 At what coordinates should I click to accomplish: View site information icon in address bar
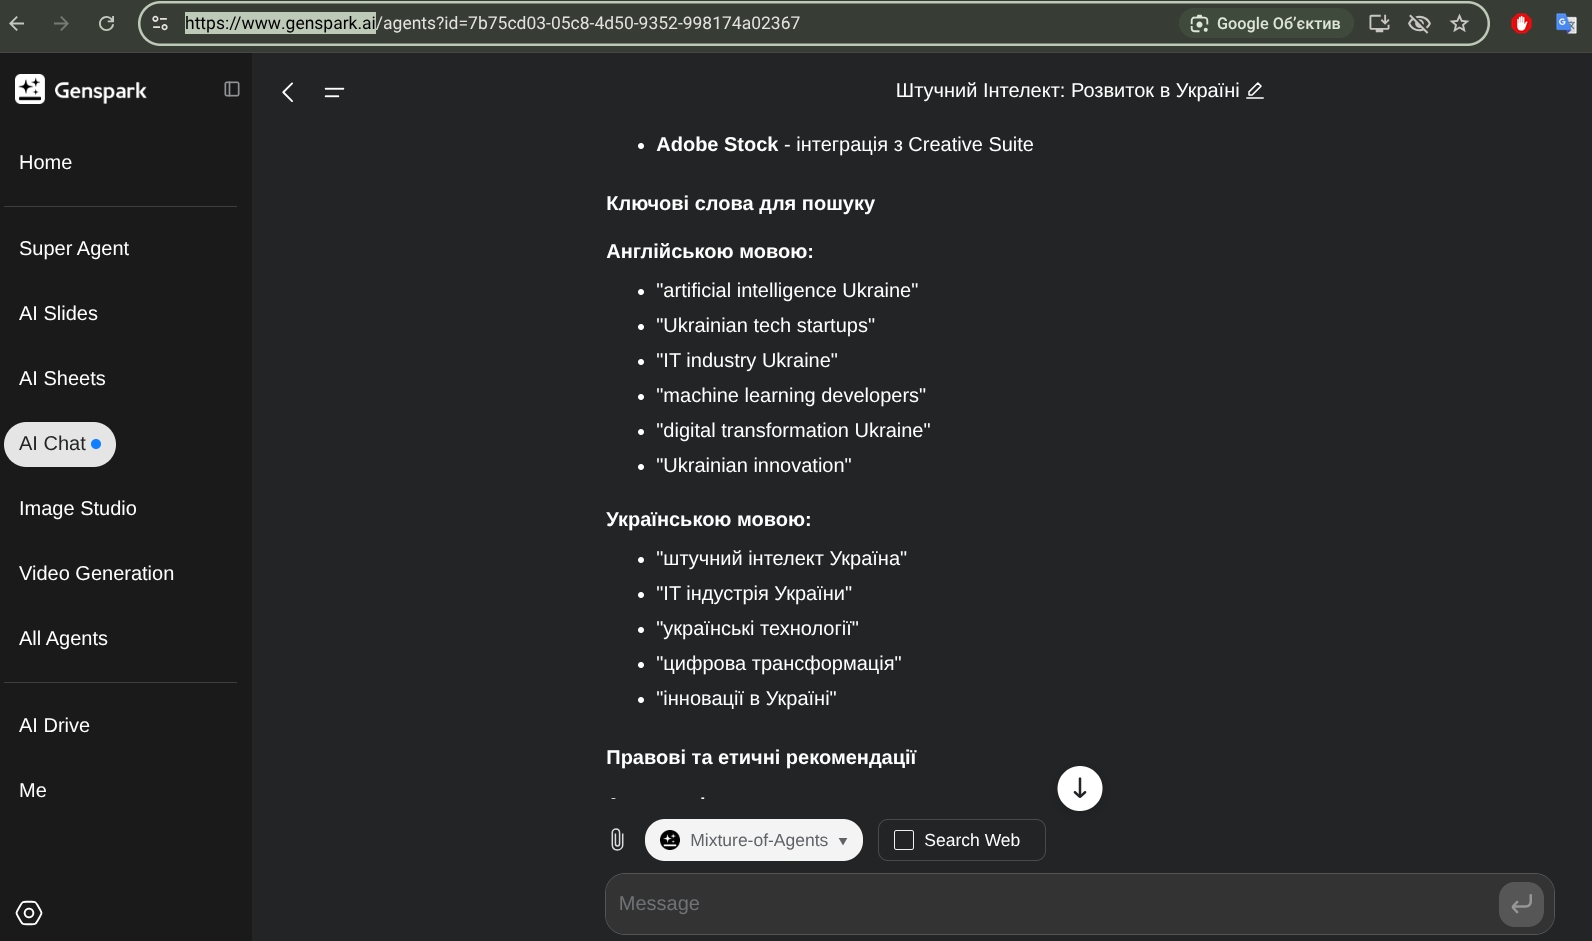(x=160, y=23)
